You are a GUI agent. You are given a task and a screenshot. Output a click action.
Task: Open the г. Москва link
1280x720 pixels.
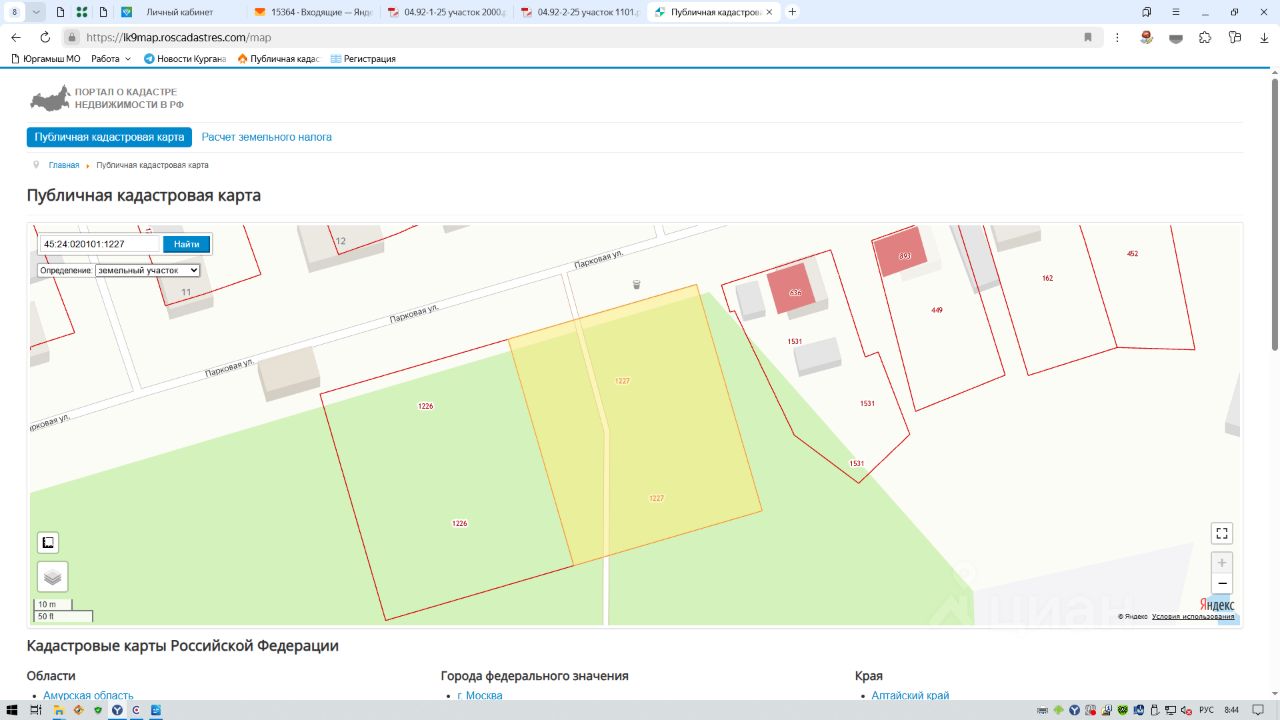coord(480,696)
